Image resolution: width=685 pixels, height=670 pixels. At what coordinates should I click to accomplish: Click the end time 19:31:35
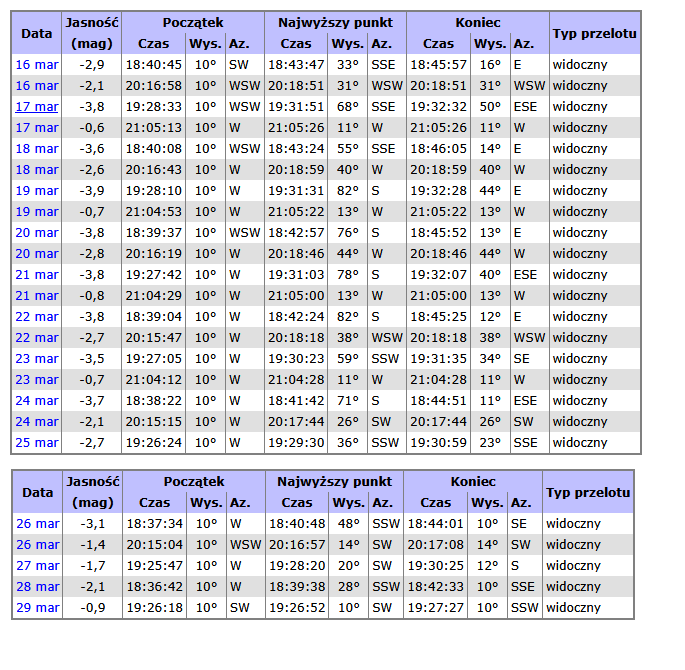coord(438,358)
